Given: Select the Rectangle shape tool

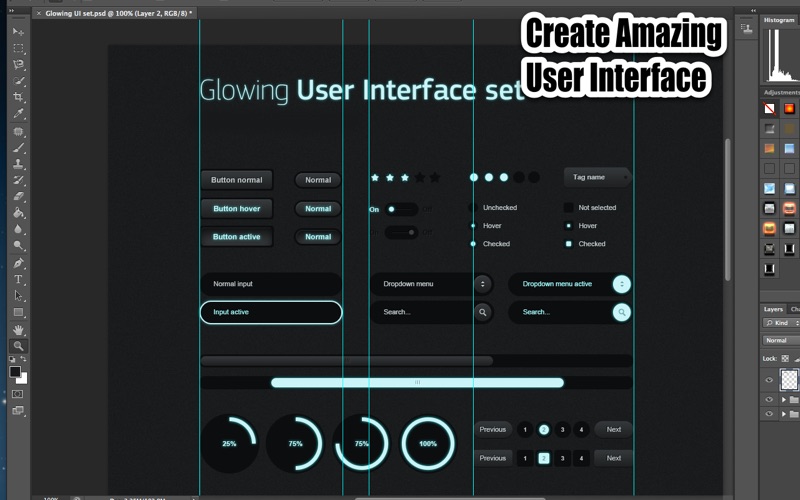Looking at the screenshot, I should point(18,312).
